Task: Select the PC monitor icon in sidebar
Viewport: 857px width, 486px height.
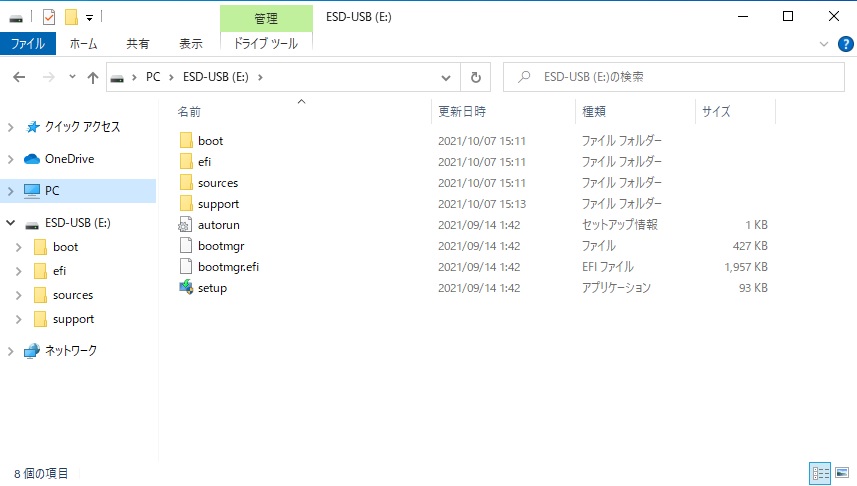Action: 32,191
